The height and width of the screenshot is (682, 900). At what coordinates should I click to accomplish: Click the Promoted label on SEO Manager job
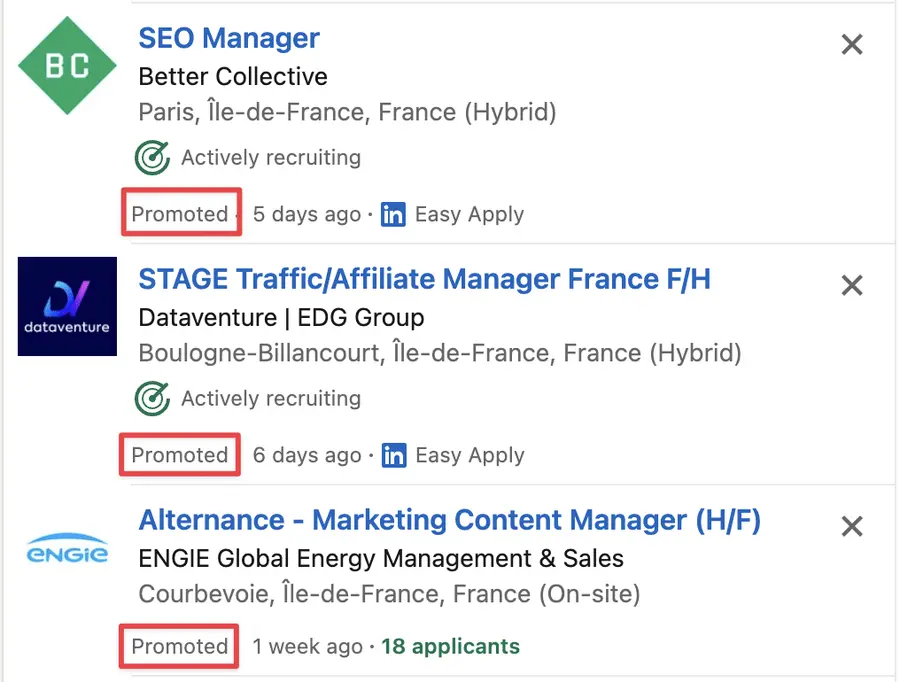point(180,214)
